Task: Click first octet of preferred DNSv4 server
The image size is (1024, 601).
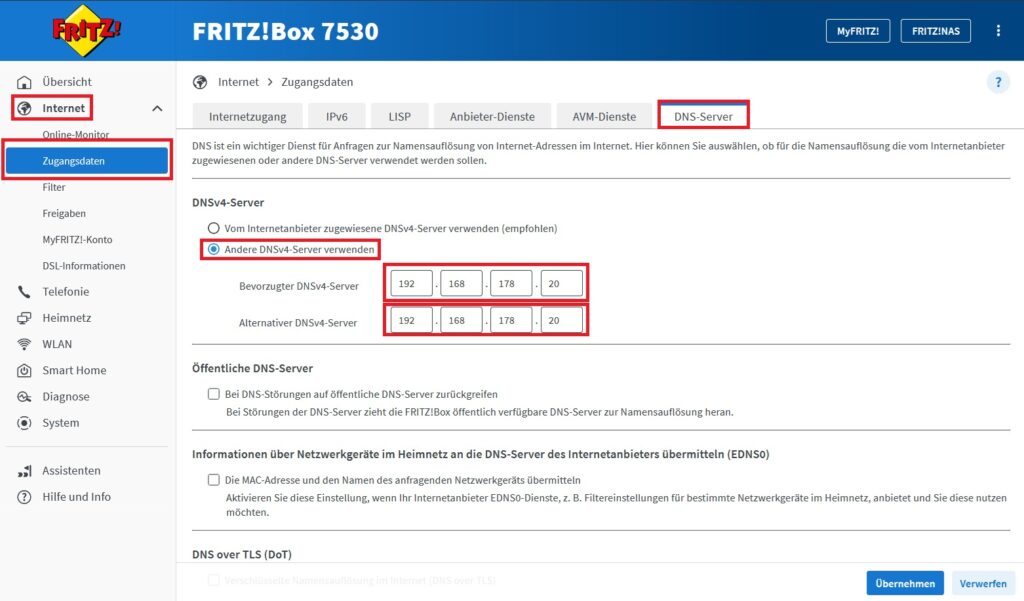Action: pos(411,284)
